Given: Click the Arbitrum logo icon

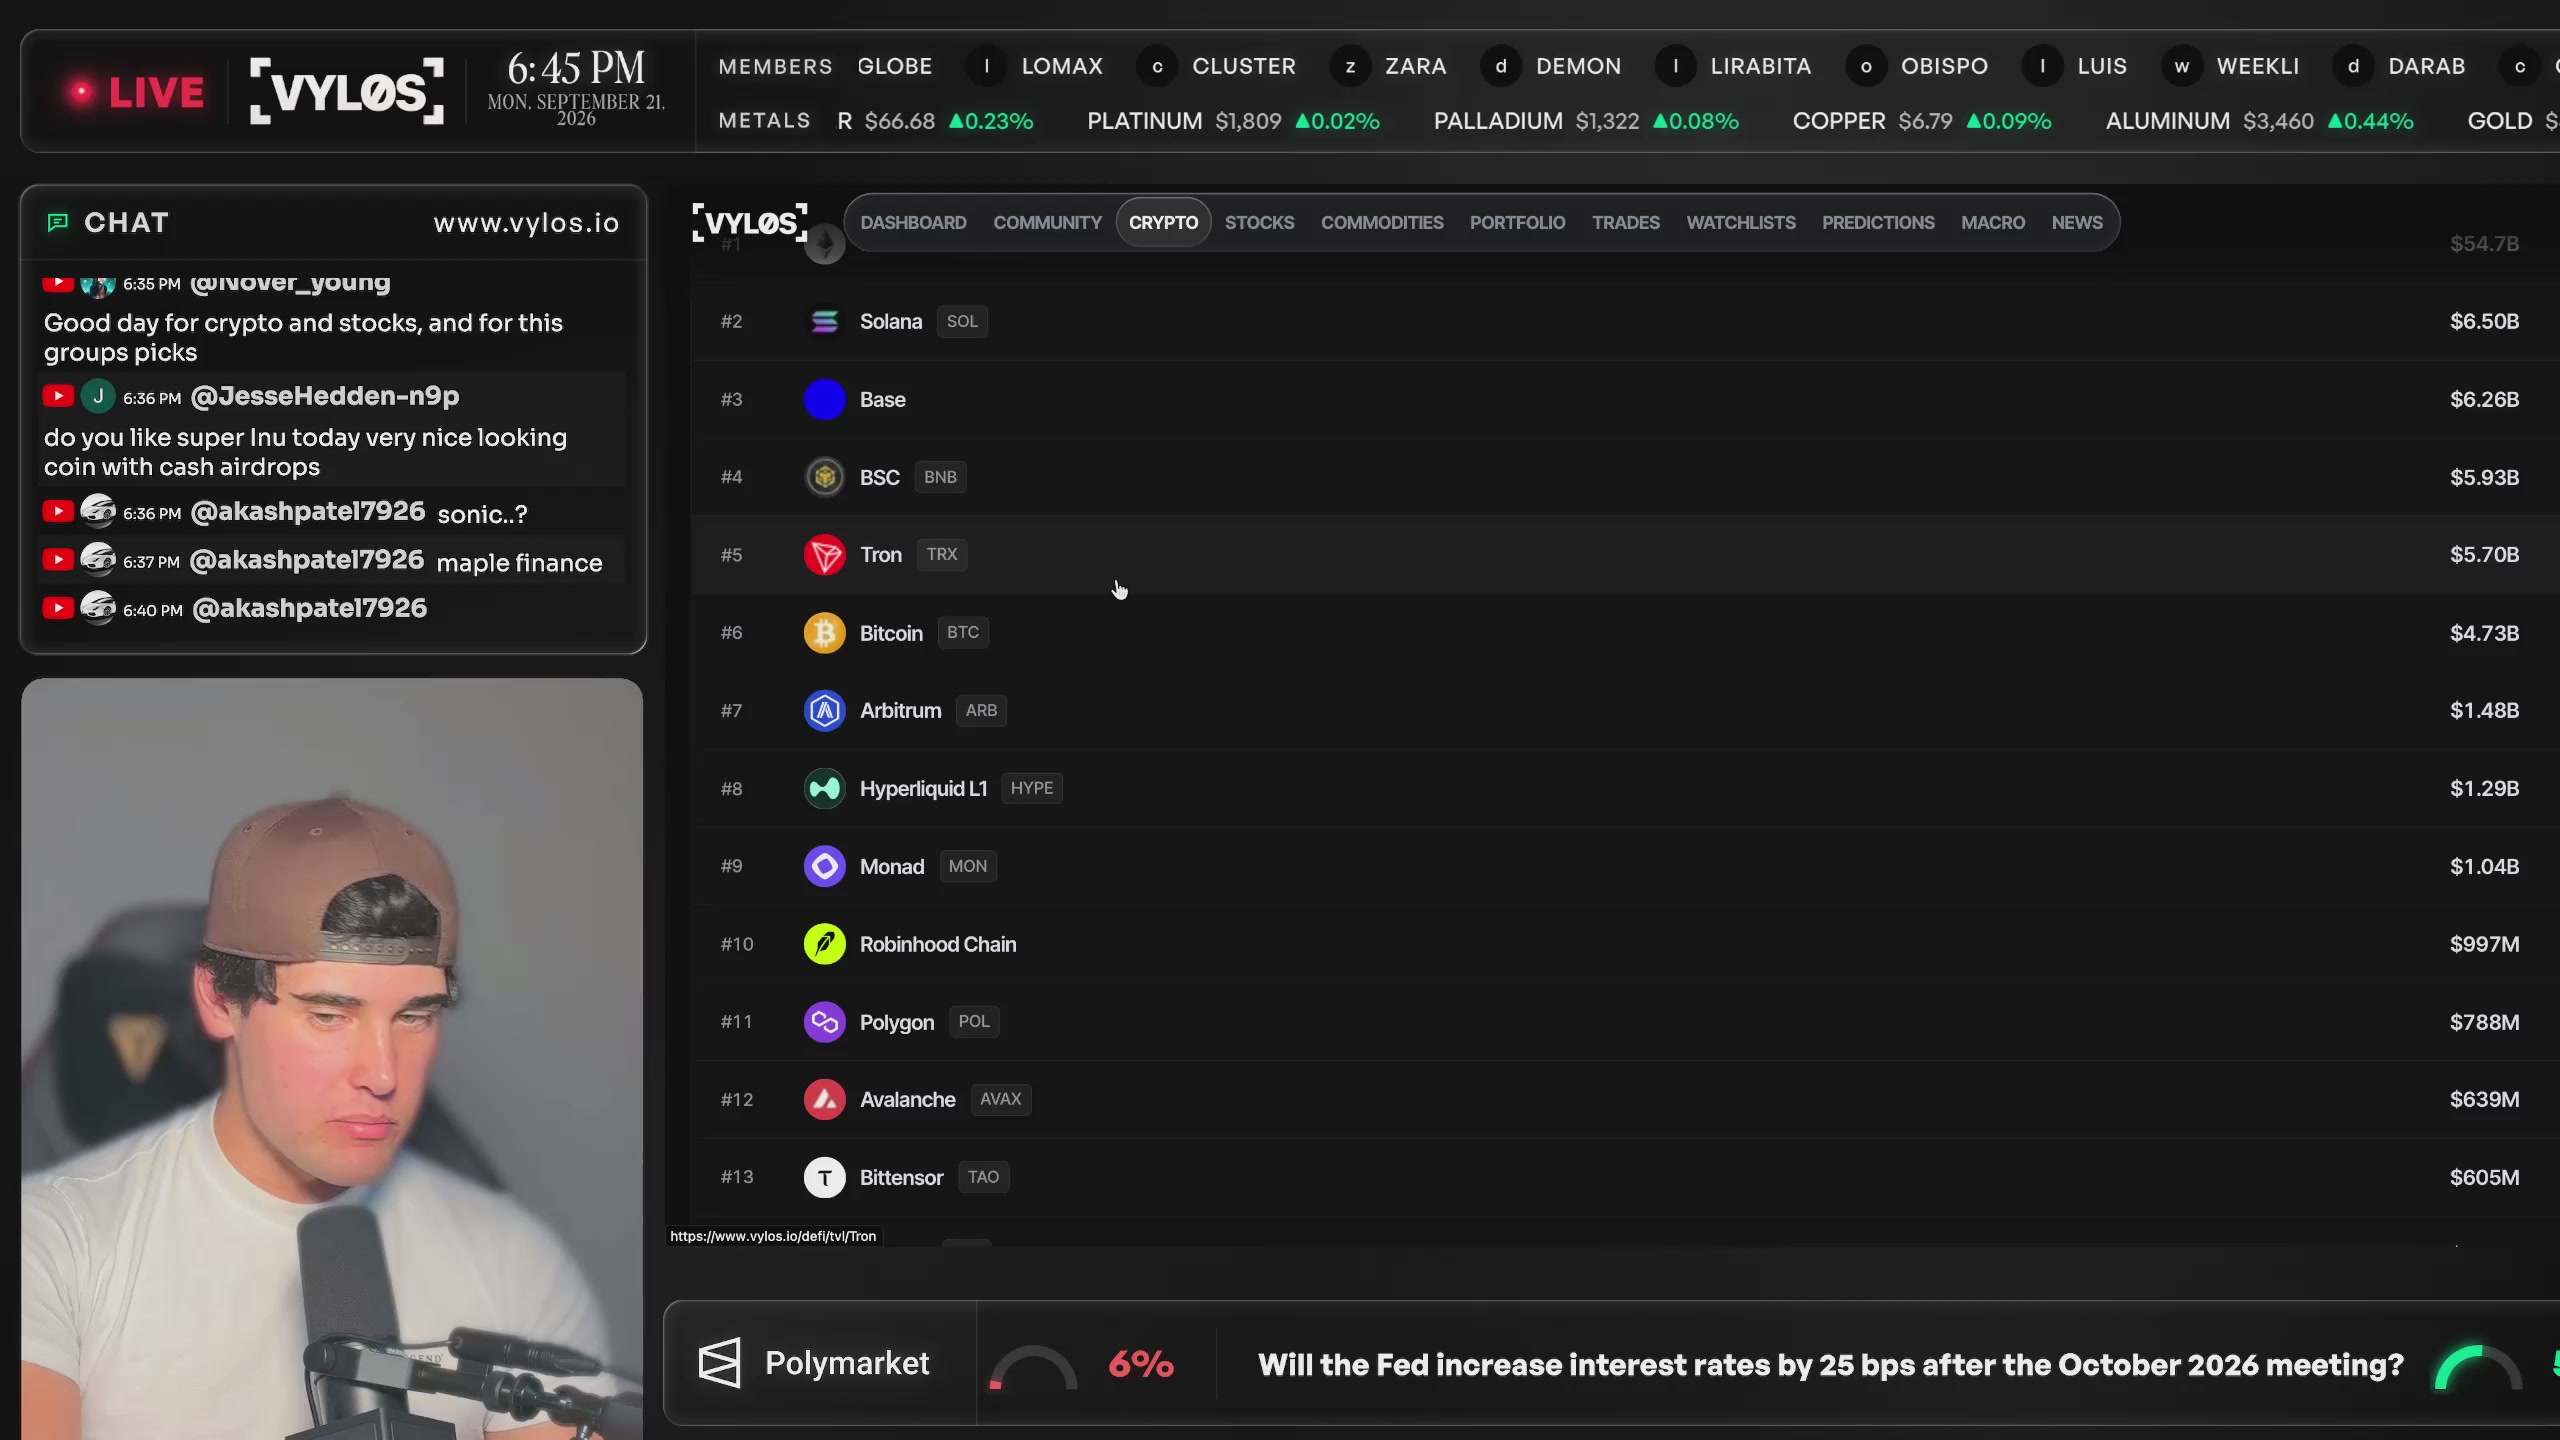Looking at the screenshot, I should tap(824, 710).
